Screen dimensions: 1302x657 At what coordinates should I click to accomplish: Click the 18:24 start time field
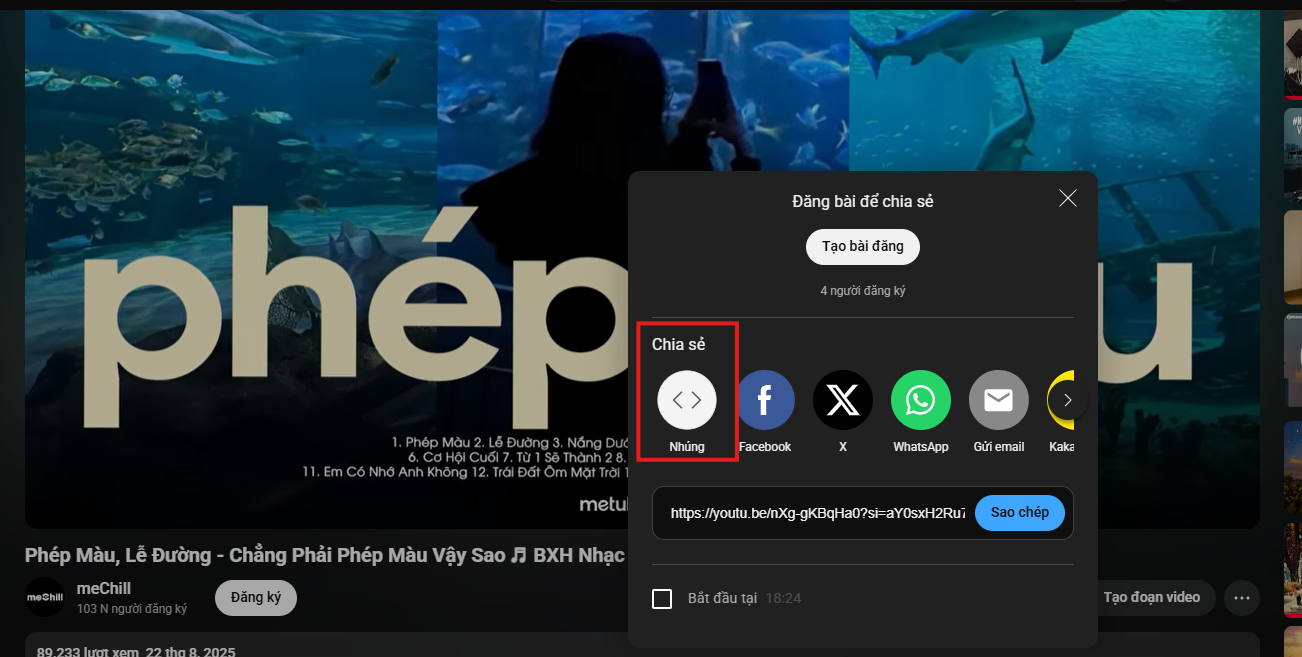pyautogui.click(x=783, y=599)
